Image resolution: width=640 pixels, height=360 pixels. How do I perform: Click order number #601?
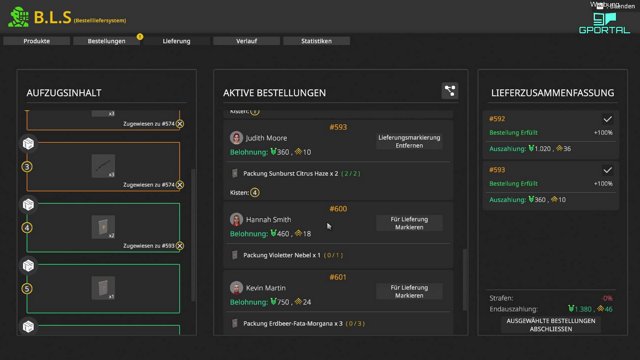(x=338, y=277)
